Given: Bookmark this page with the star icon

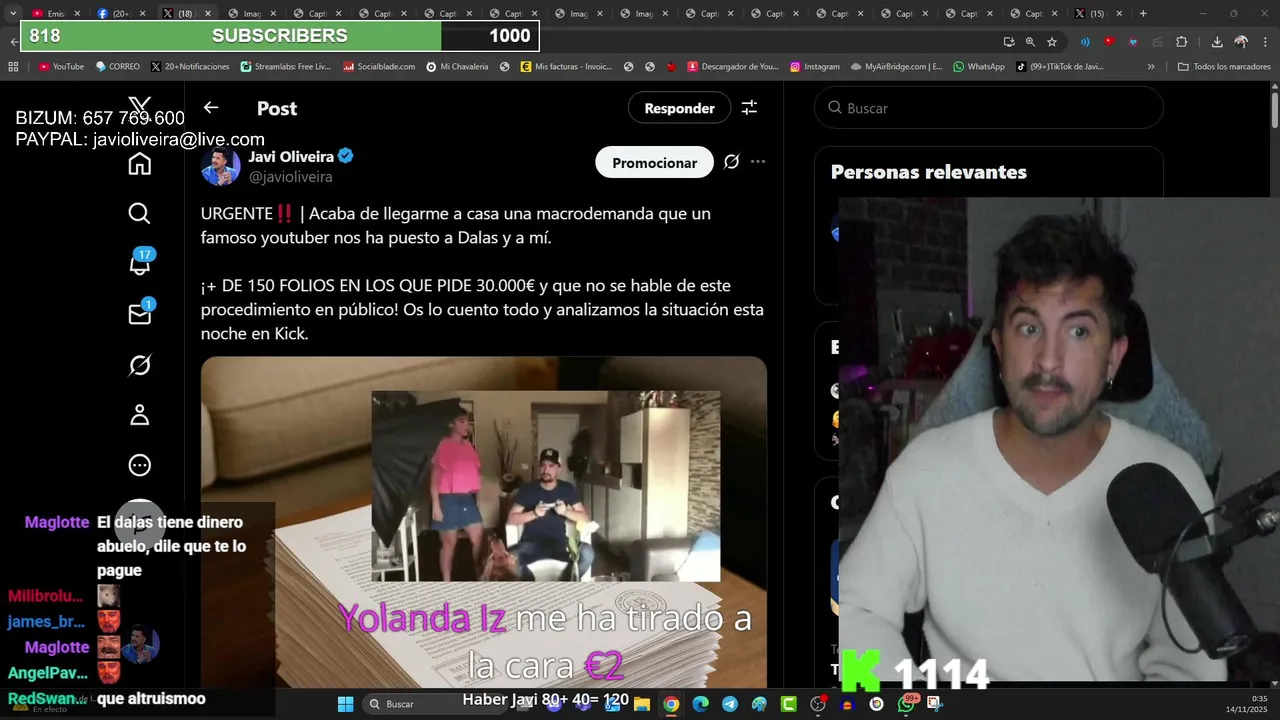Looking at the screenshot, I should point(1052,42).
